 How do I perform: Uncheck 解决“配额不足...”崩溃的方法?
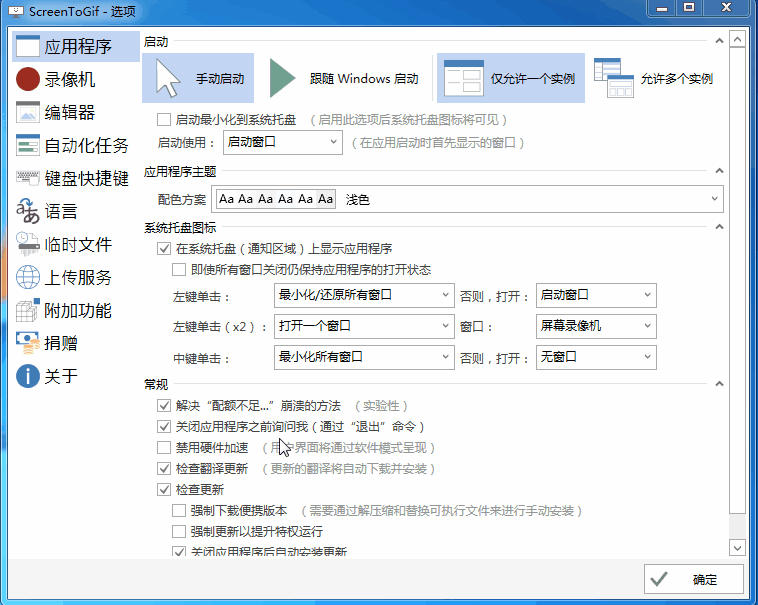[164, 405]
